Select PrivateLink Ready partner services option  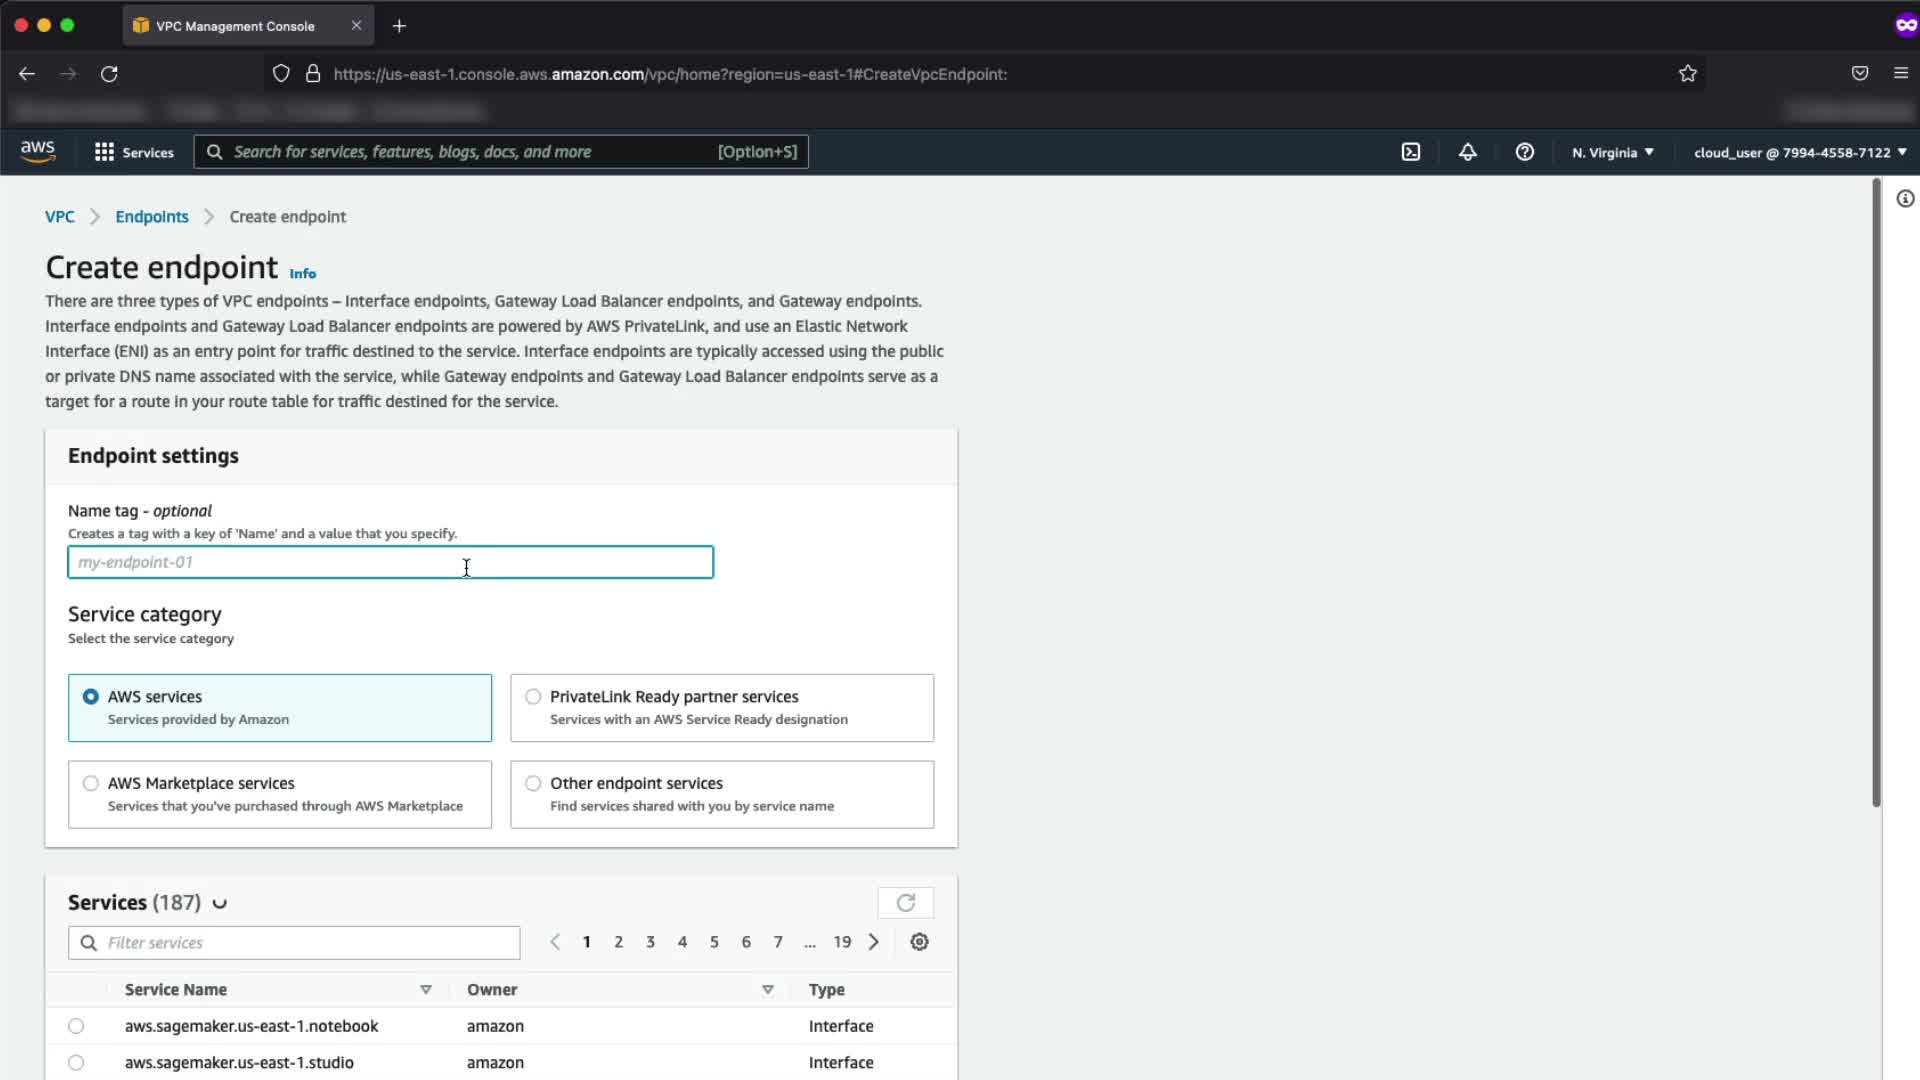click(x=533, y=697)
